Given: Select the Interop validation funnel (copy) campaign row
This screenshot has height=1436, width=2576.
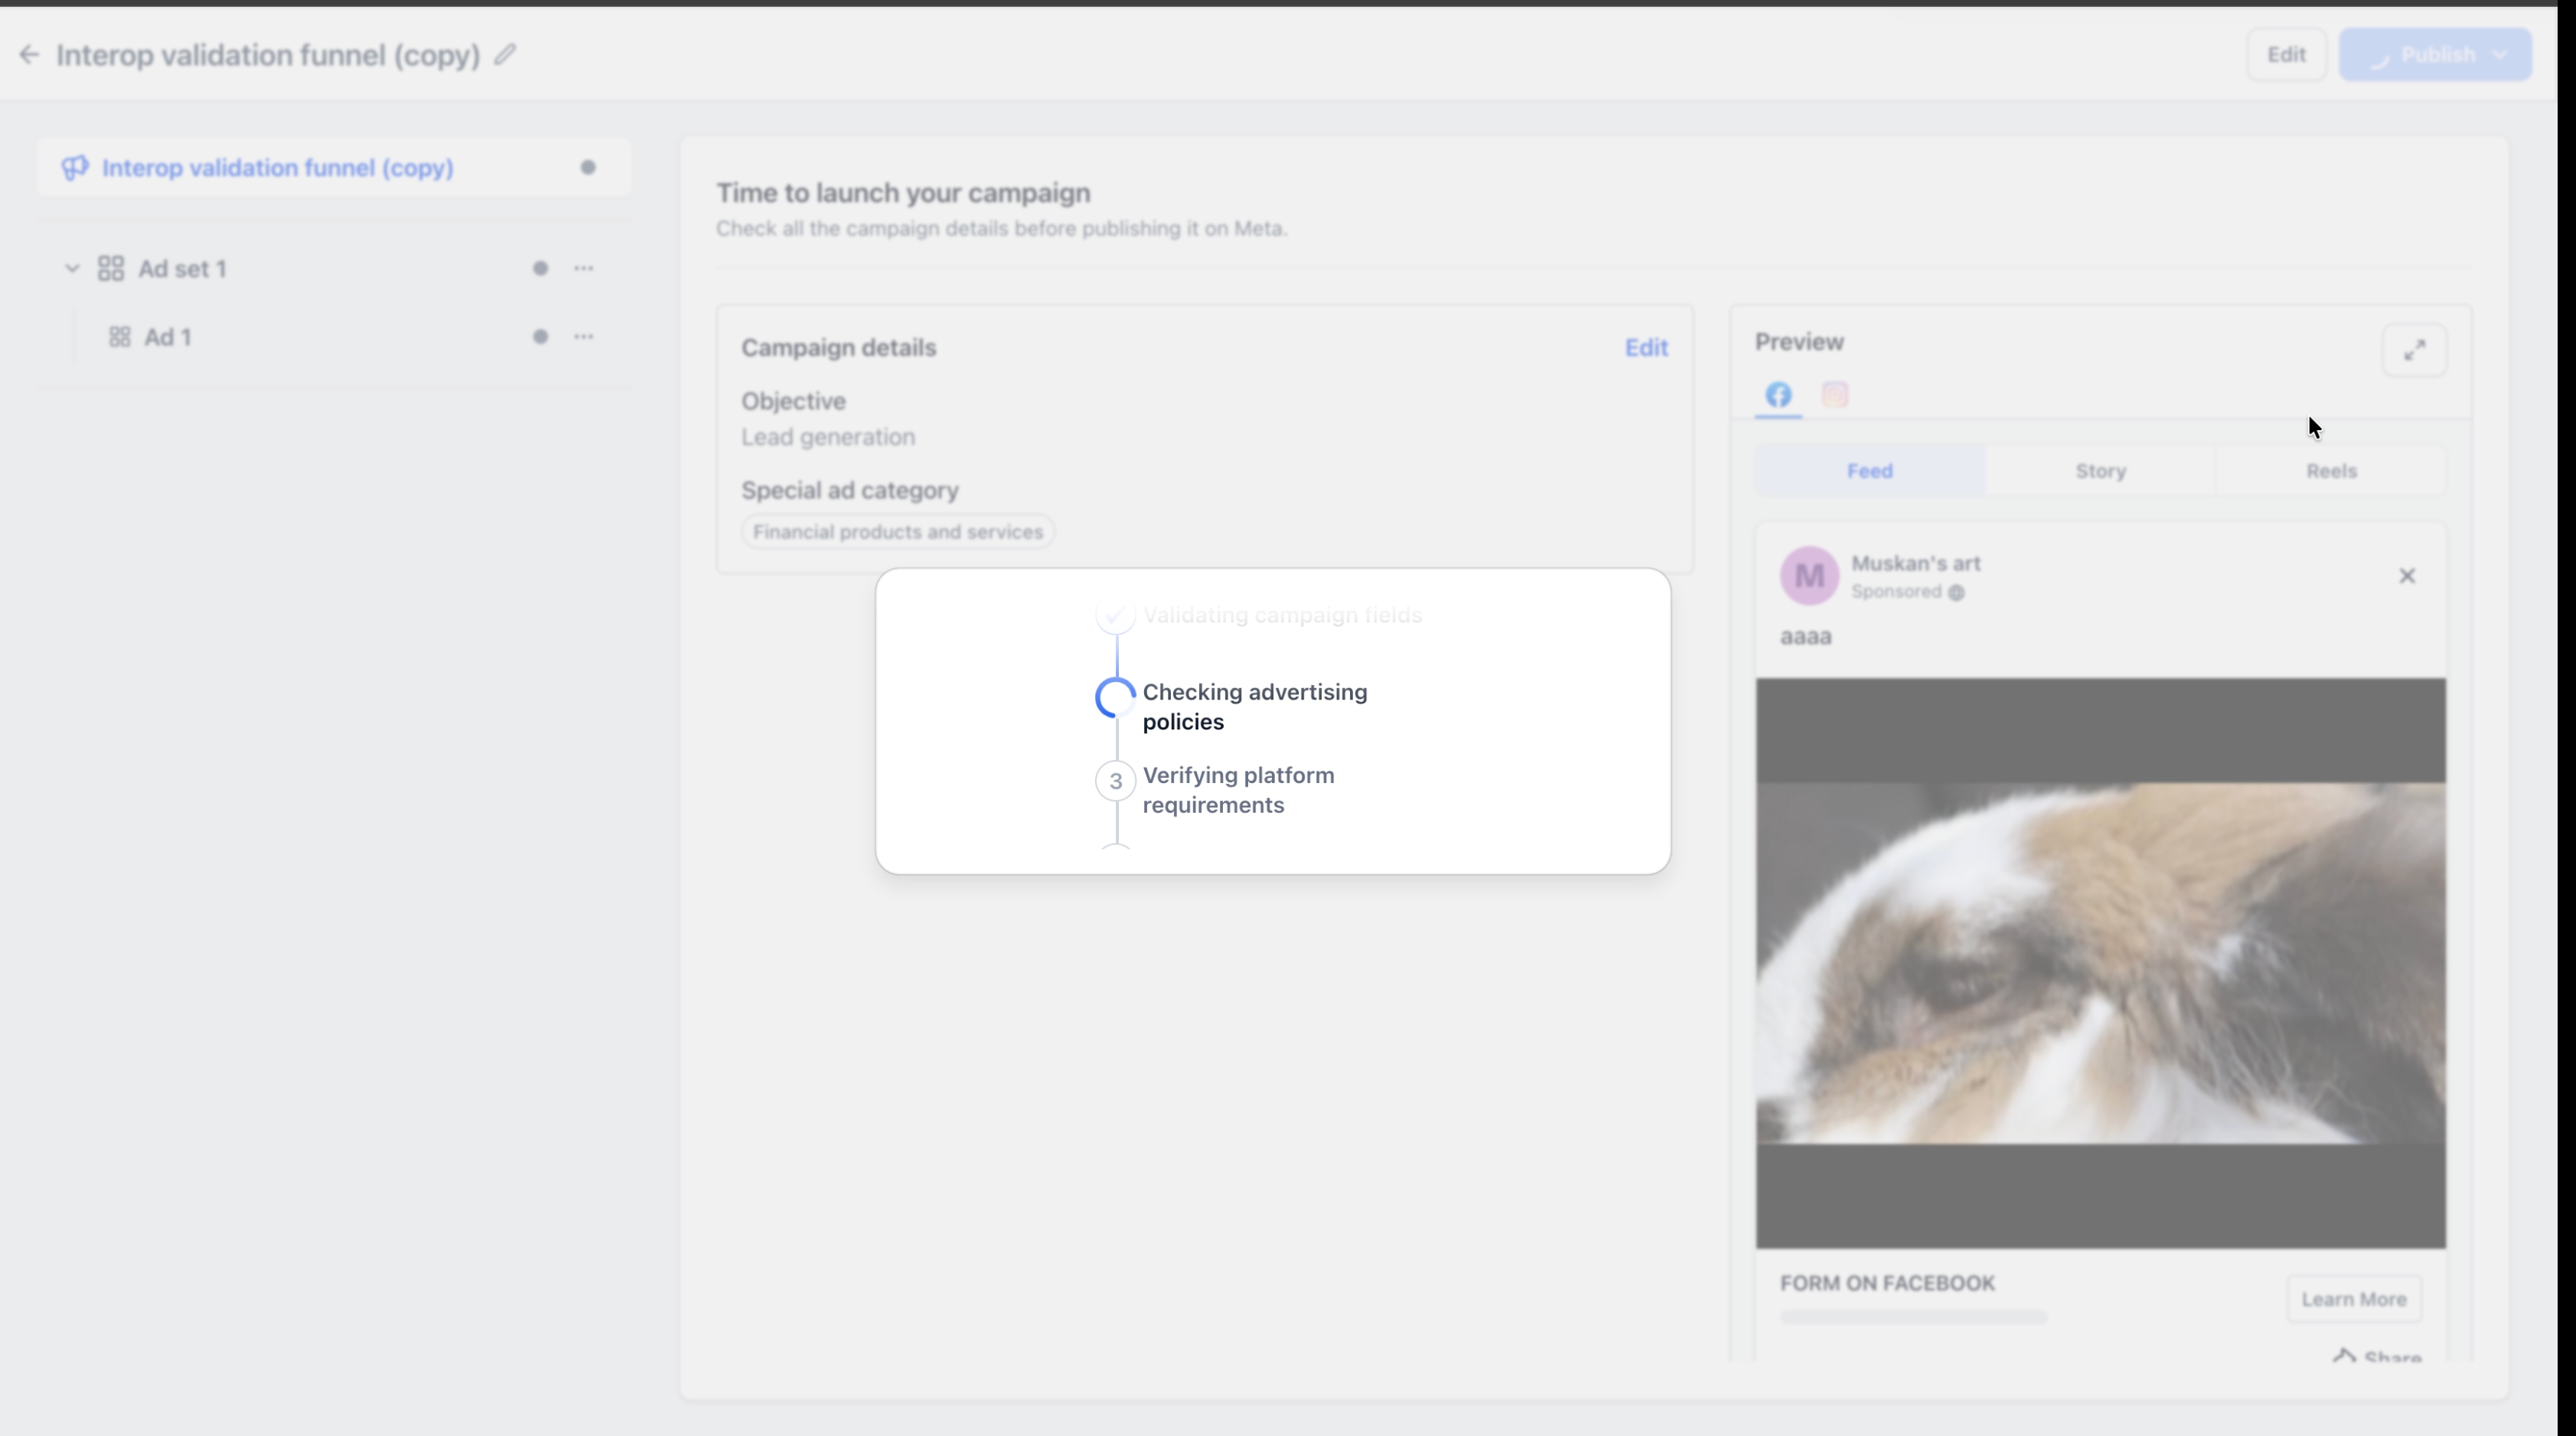Looking at the screenshot, I should 334,167.
